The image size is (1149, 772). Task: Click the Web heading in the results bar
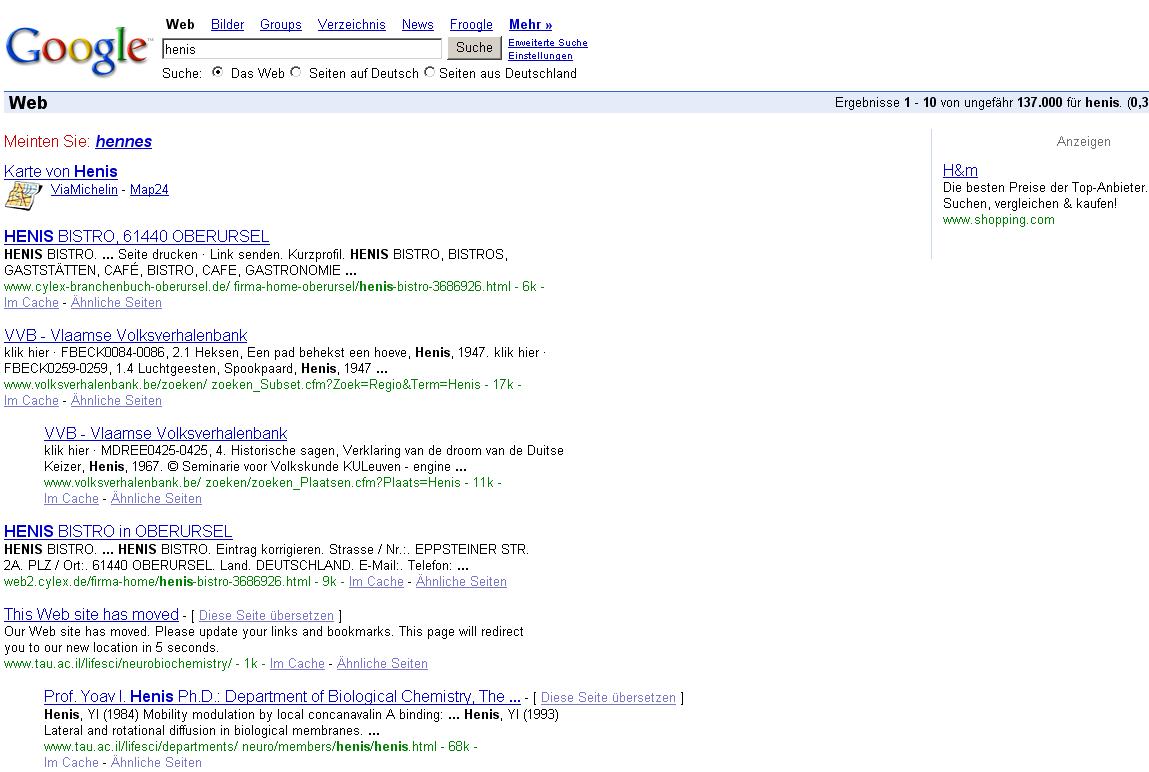(x=28, y=103)
